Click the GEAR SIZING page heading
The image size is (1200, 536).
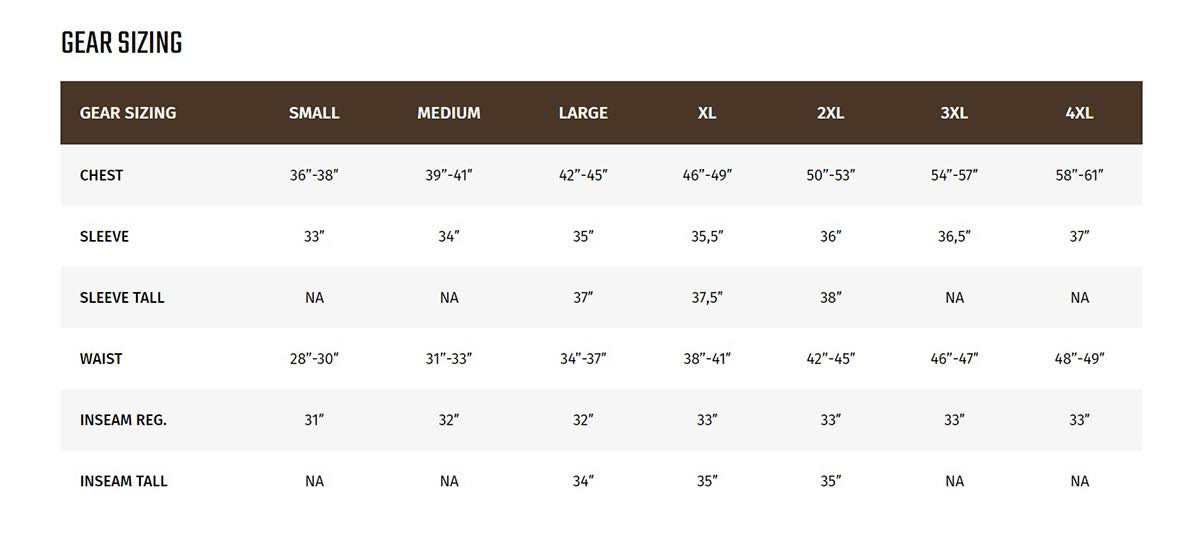pyautogui.click(x=121, y=43)
